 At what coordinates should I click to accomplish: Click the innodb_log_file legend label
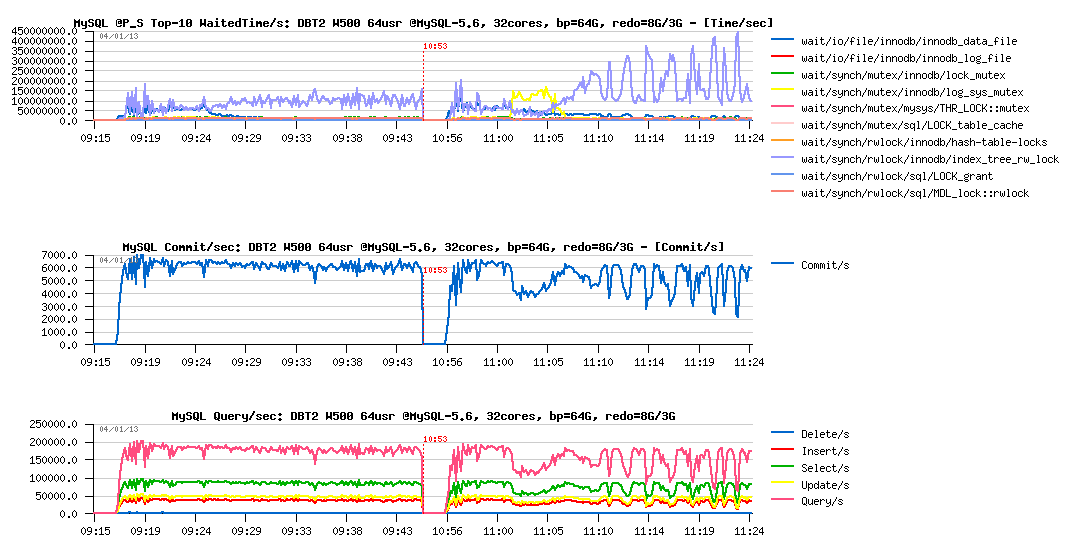tap(906, 59)
